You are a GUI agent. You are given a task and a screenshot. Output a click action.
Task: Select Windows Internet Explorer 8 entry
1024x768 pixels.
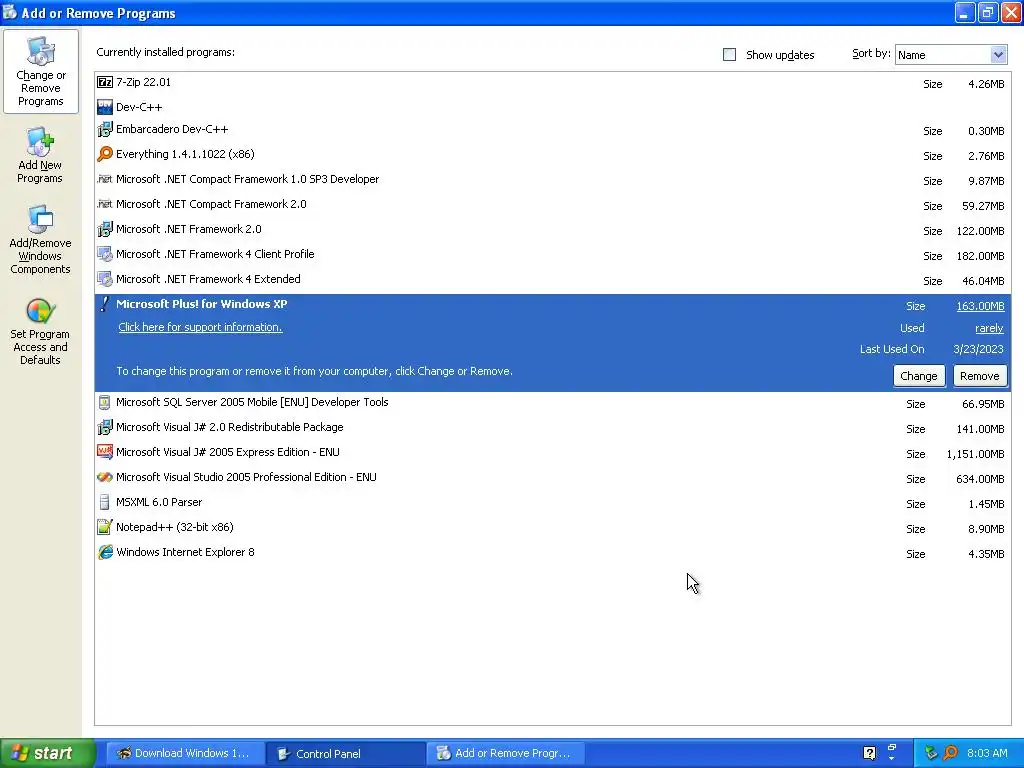(552, 552)
